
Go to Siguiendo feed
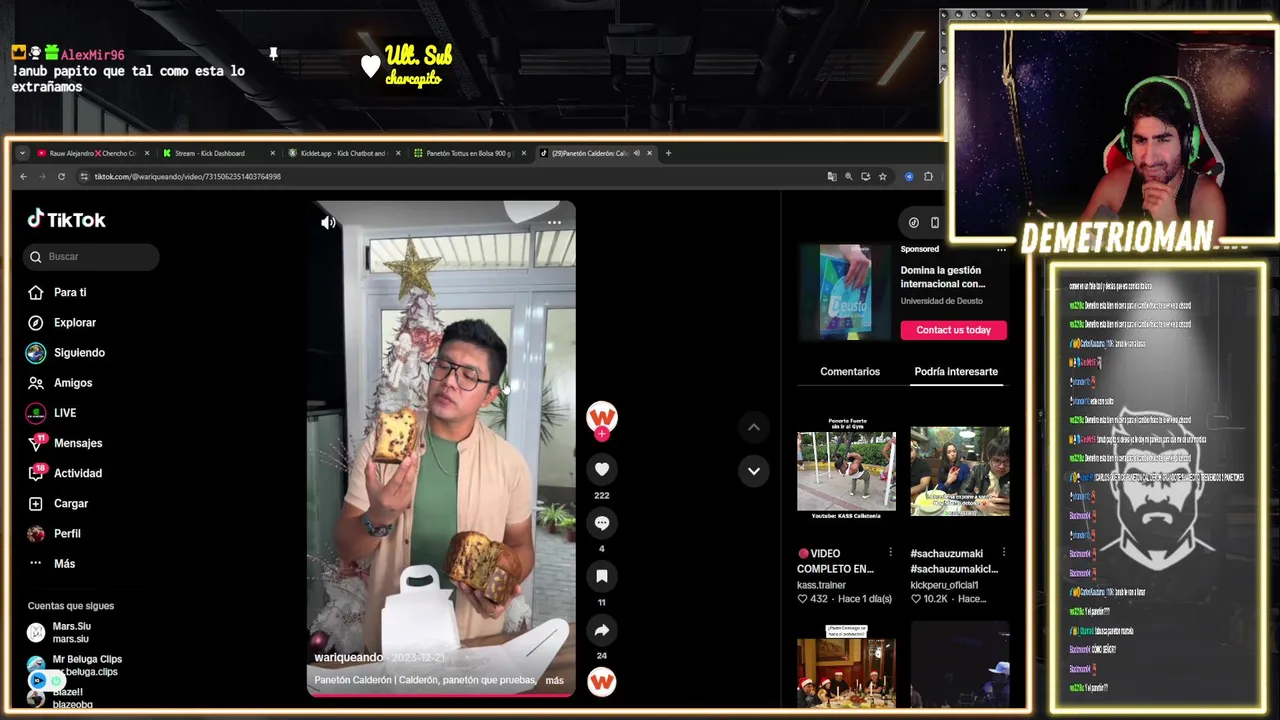(x=79, y=352)
